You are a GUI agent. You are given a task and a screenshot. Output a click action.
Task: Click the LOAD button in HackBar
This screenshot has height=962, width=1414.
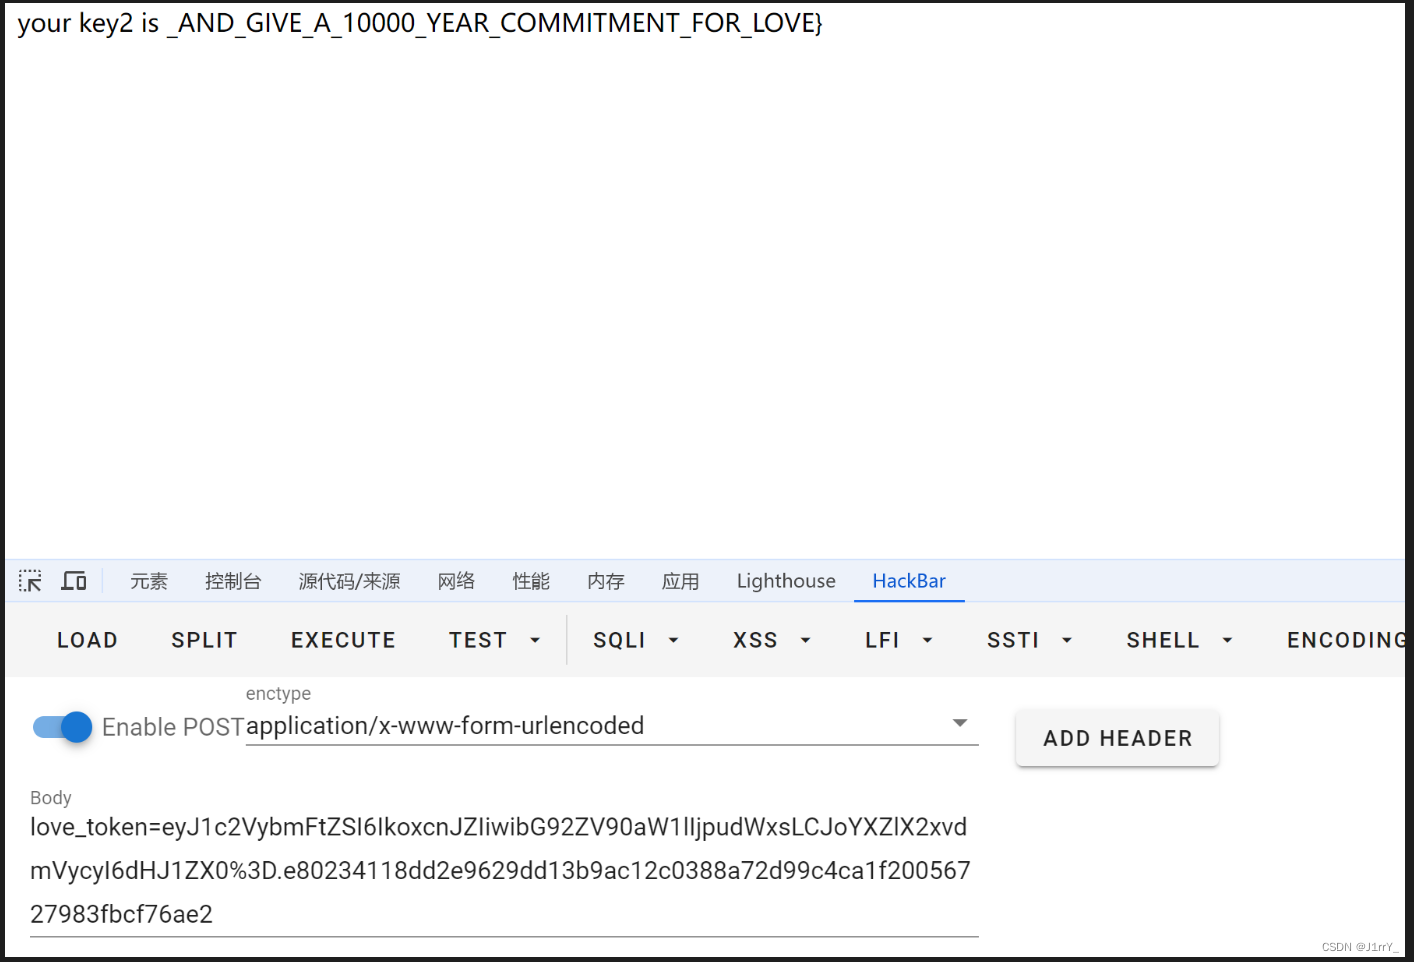coord(88,640)
